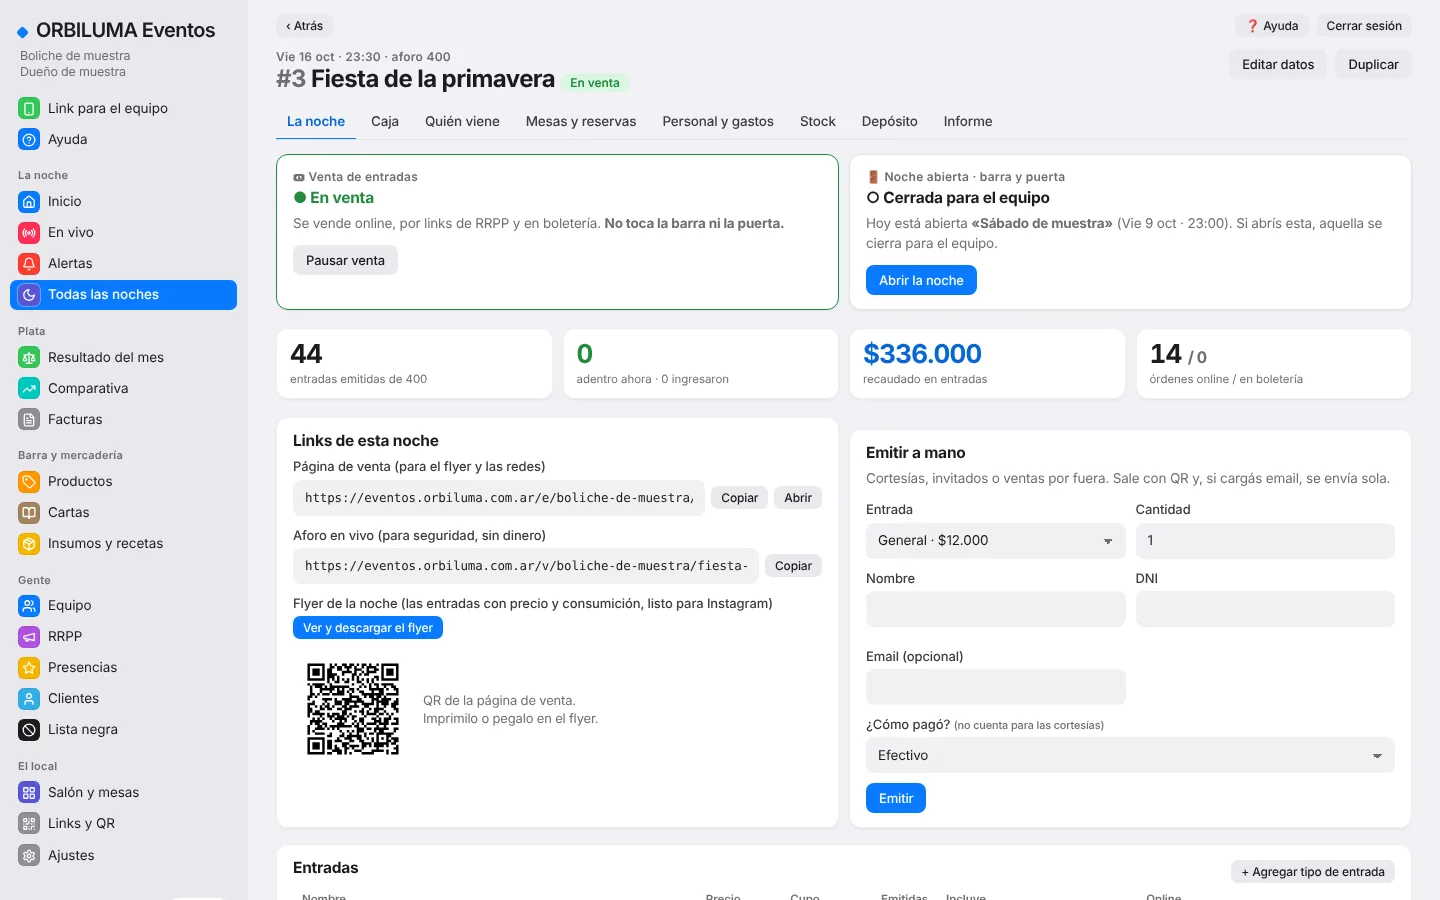Expand the Entrada type dropdown
The image size is (1440, 900).
point(995,540)
